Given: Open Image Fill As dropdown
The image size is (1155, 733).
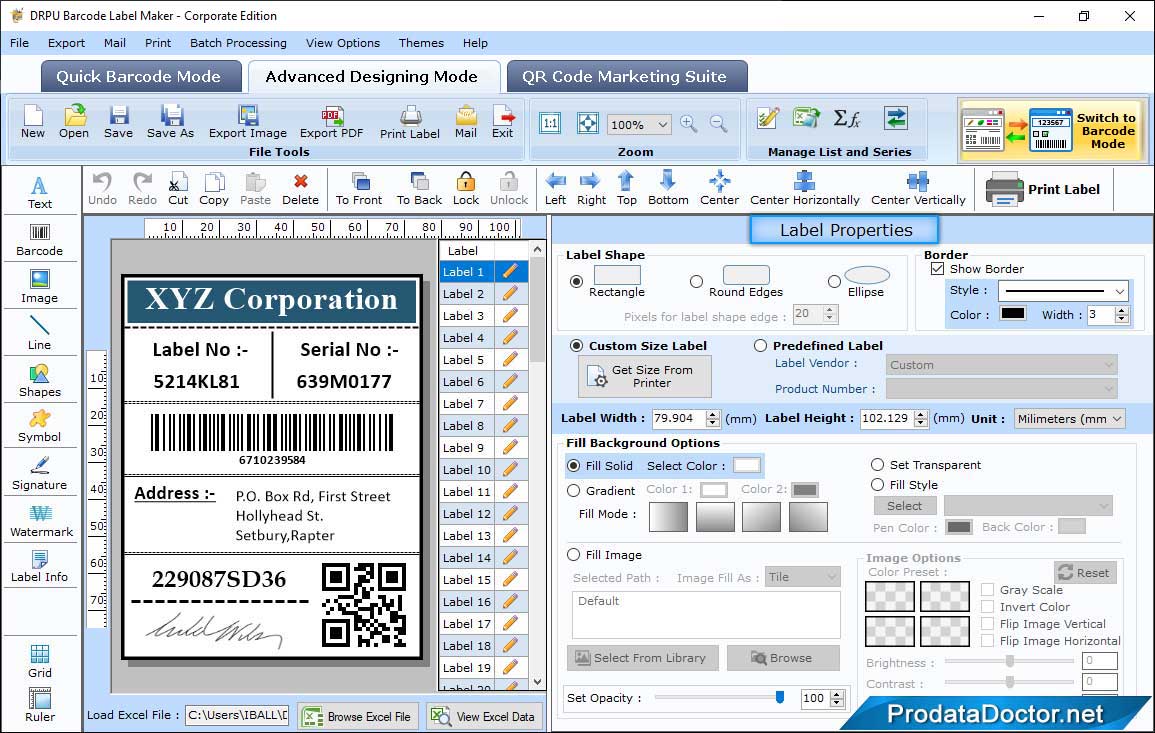Looking at the screenshot, I should tap(802, 577).
